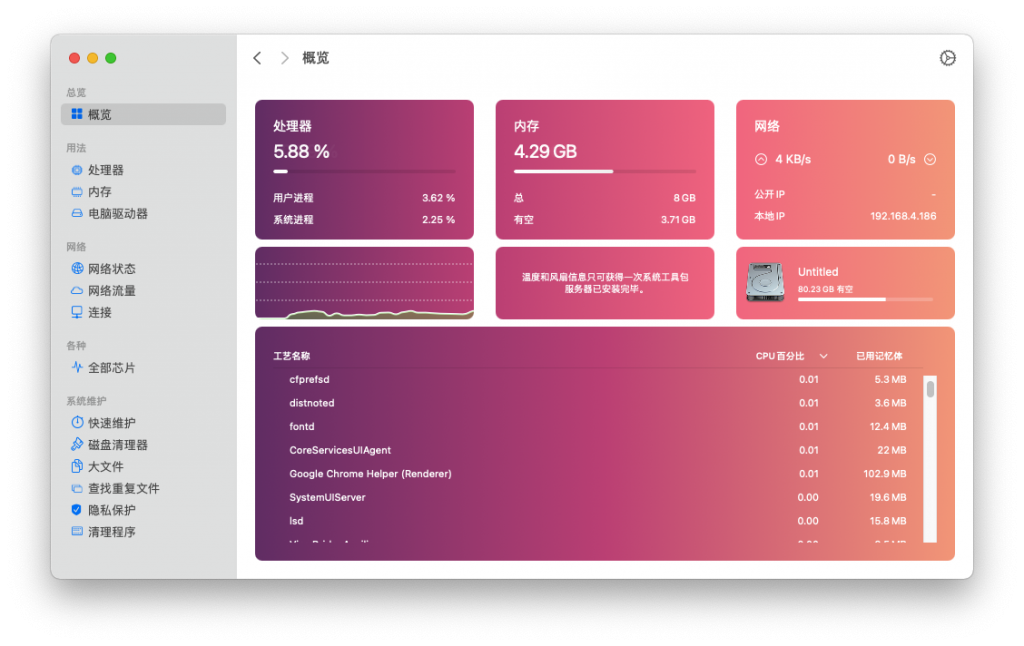This screenshot has width=1024, height=646.
Task: Open the 查找重复文件 label in sidebar
Action: click(123, 489)
